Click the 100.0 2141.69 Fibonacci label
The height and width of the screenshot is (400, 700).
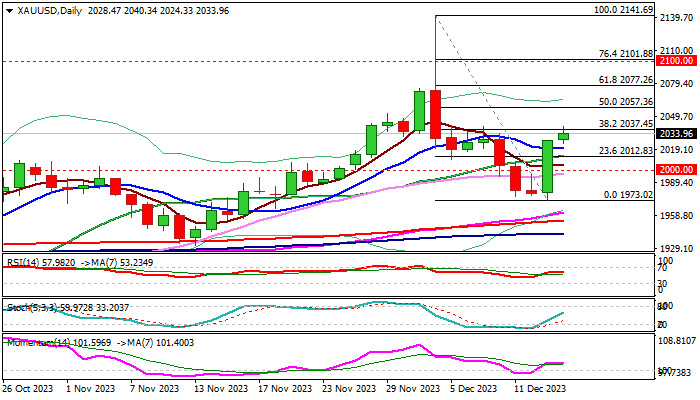(623, 10)
